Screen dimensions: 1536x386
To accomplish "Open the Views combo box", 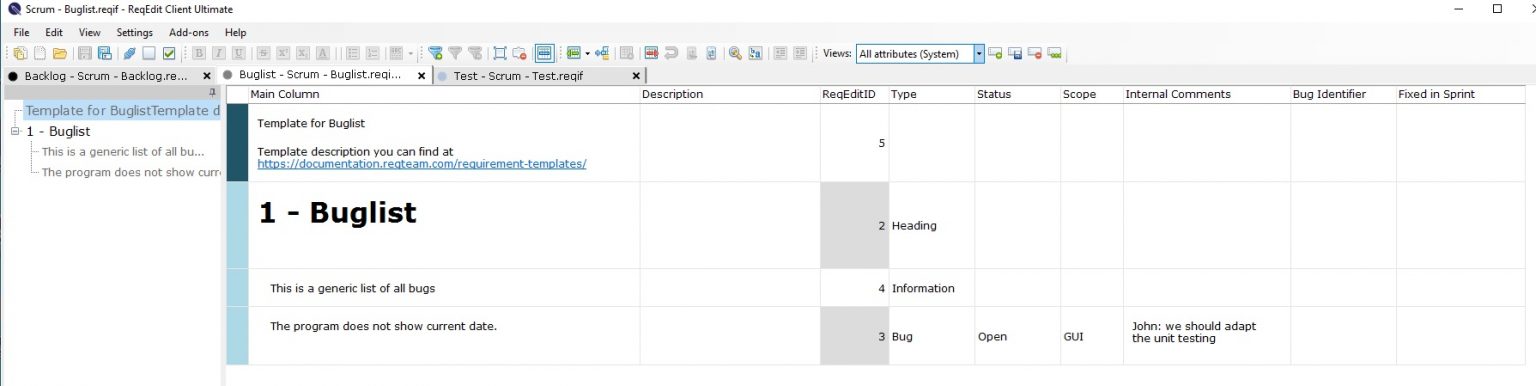I will tap(921, 54).
